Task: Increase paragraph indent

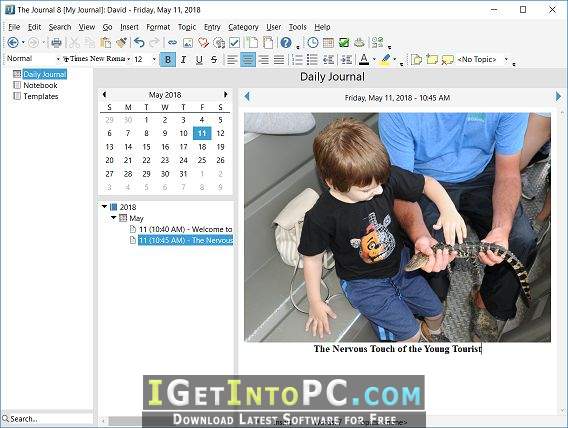Action: (346, 59)
